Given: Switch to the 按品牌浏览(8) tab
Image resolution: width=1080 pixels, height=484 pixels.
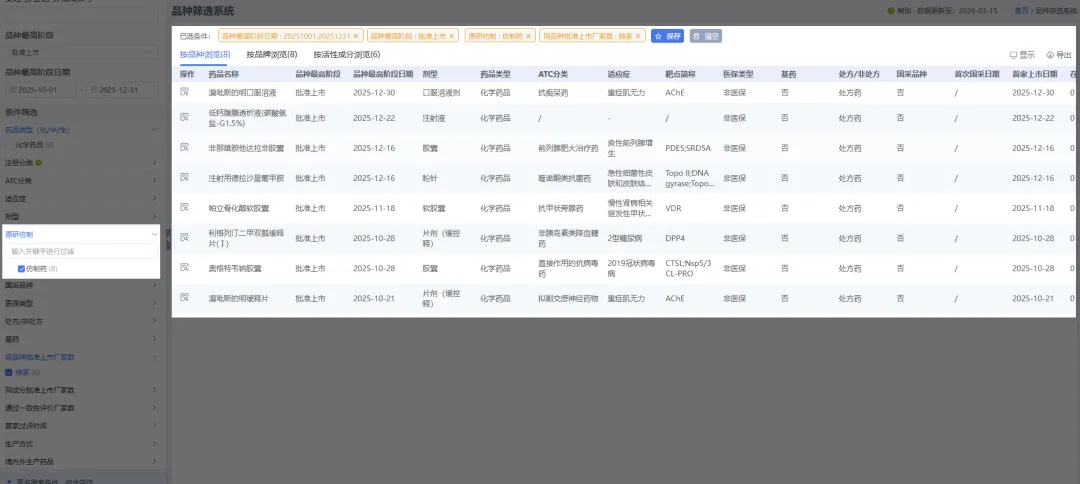Looking at the screenshot, I should coord(272,54).
